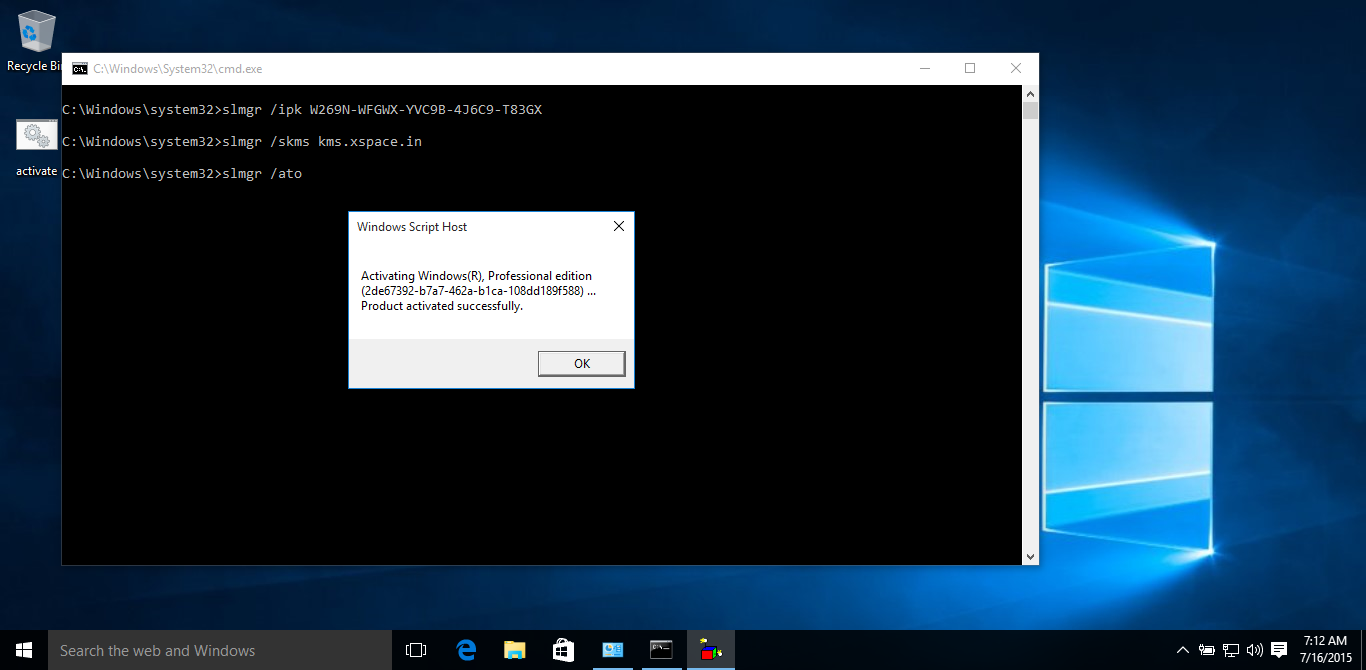This screenshot has height=670, width=1366.
Task: Launch Microsoft Edge from the taskbar
Action: point(465,650)
